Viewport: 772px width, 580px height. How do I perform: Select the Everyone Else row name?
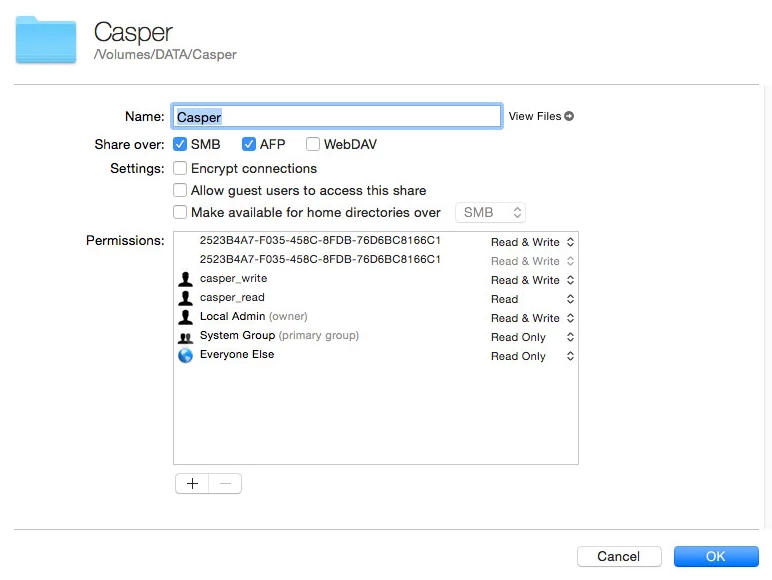tap(237, 354)
